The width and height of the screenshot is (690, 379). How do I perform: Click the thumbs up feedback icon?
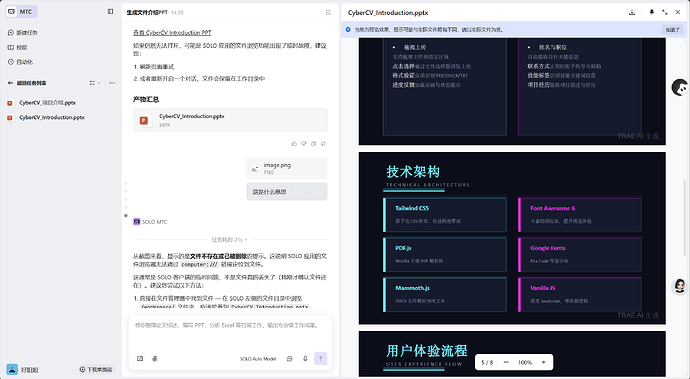[x=294, y=144]
